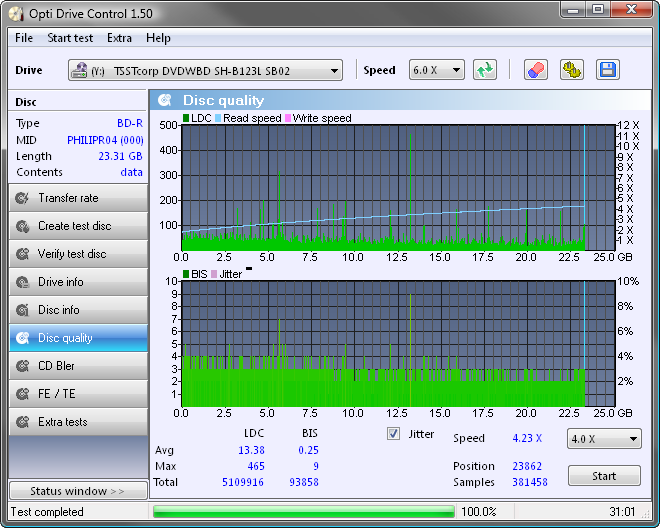The image size is (660, 528).
Task: Click the drive icon in Drive selector
Action: pyautogui.click(x=79, y=70)
